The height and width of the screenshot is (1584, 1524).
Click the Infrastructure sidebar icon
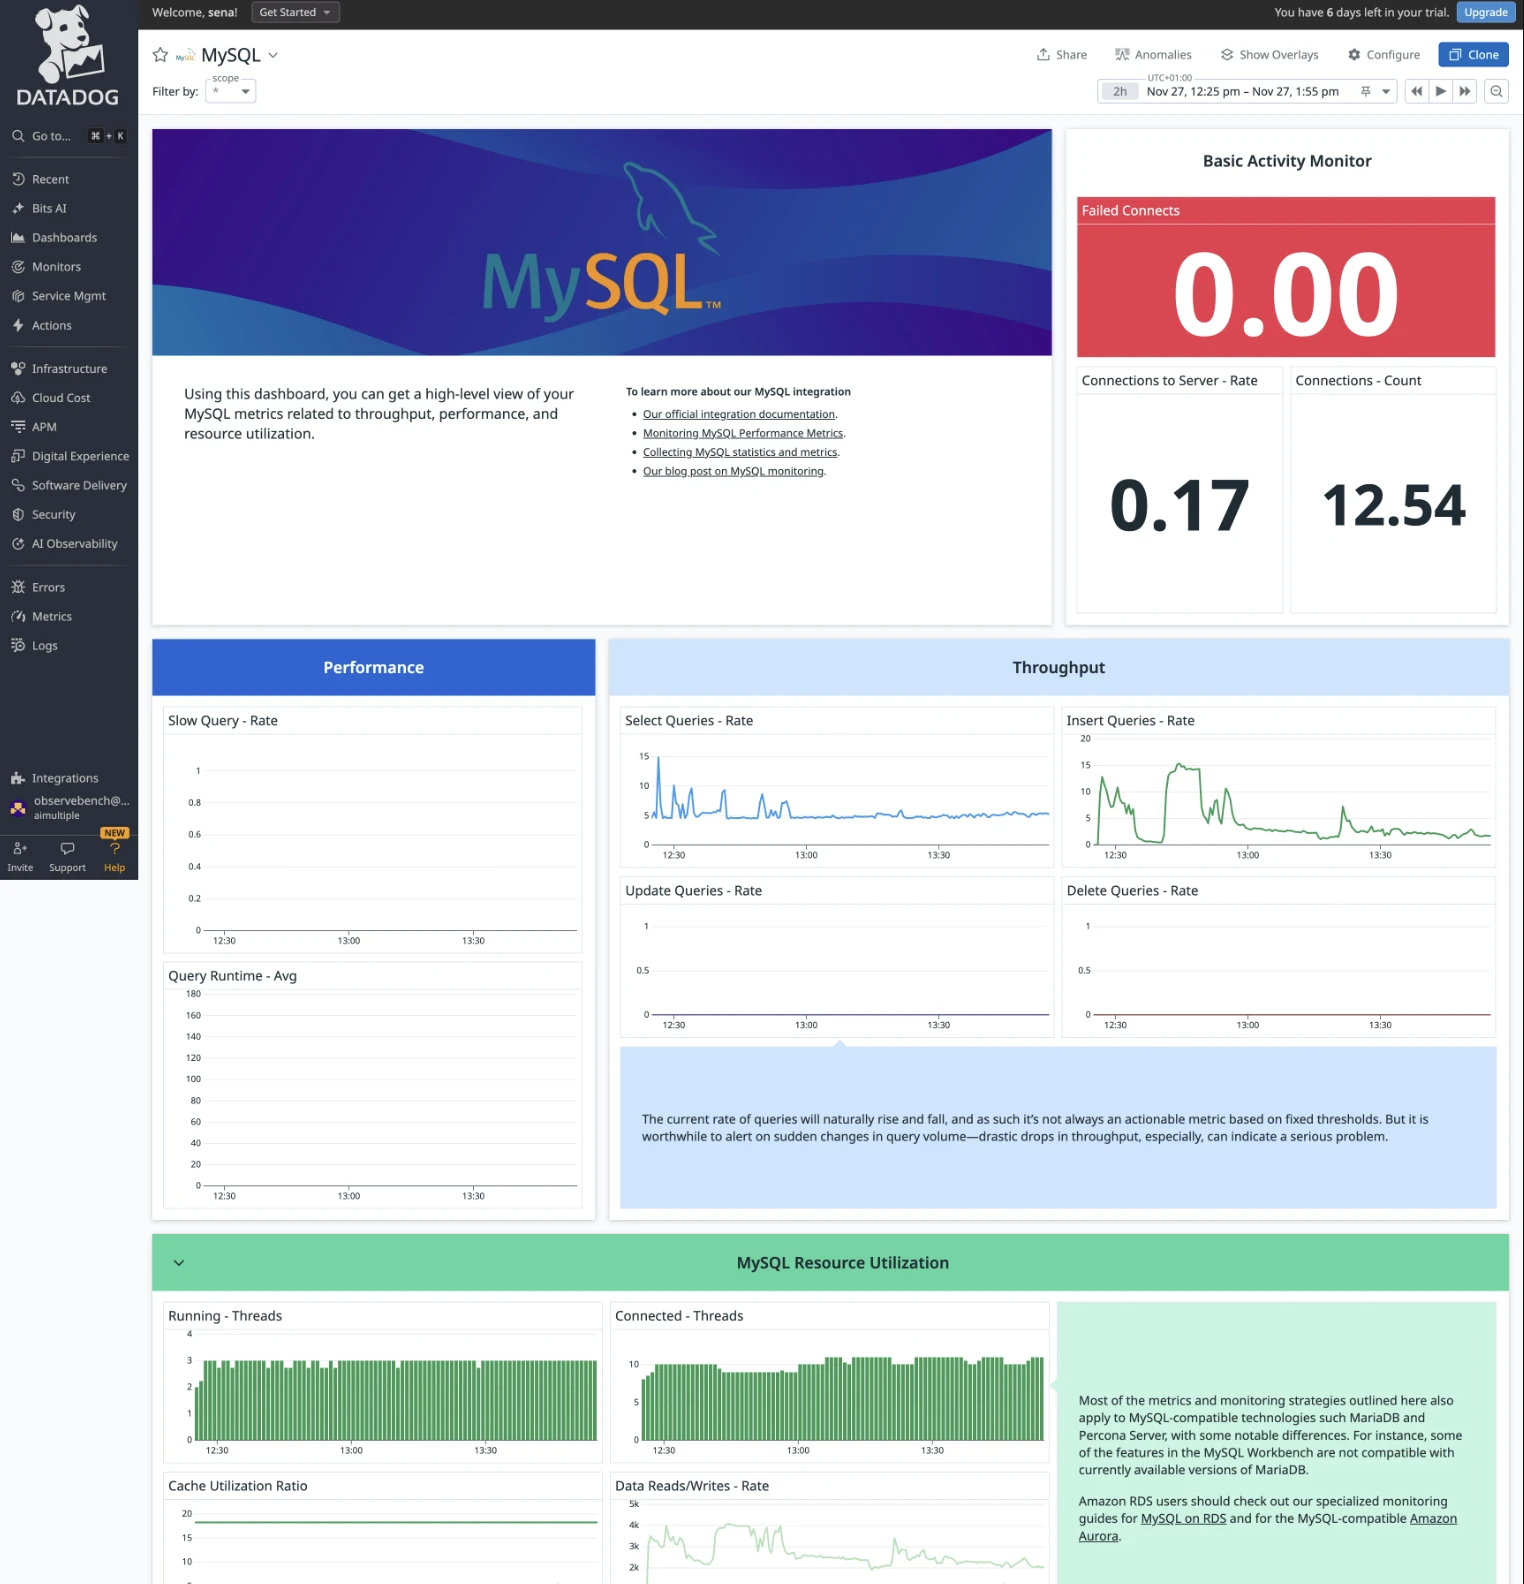(x=18, y=368)
